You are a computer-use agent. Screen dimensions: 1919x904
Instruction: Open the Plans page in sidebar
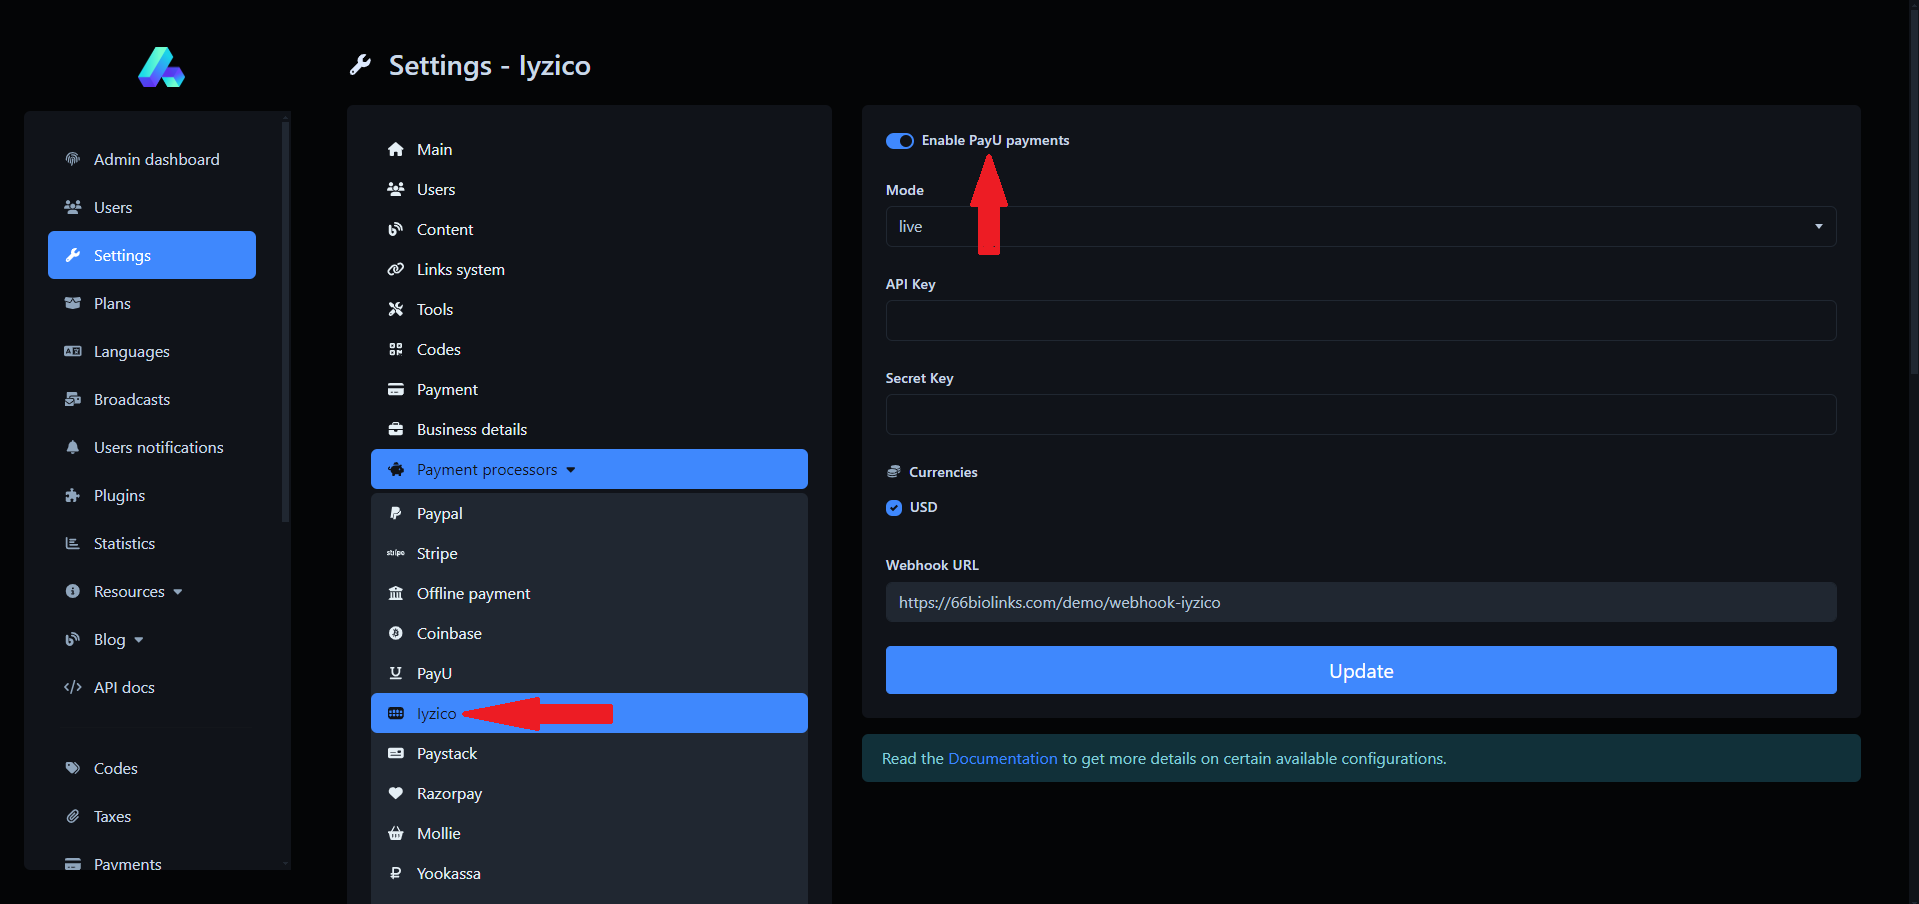coord(112,303)
